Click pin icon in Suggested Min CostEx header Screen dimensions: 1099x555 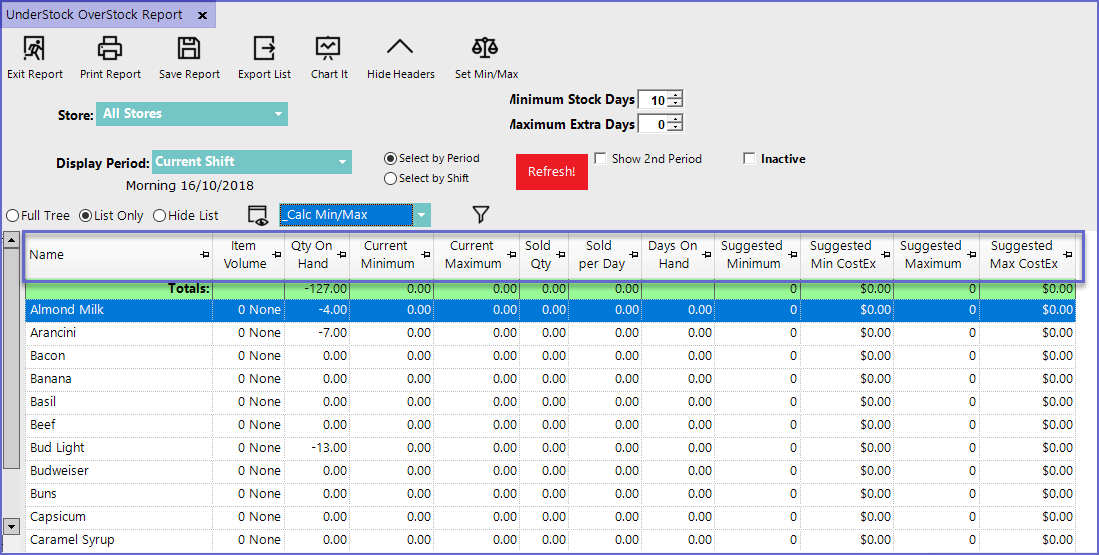tap(887, 254)
